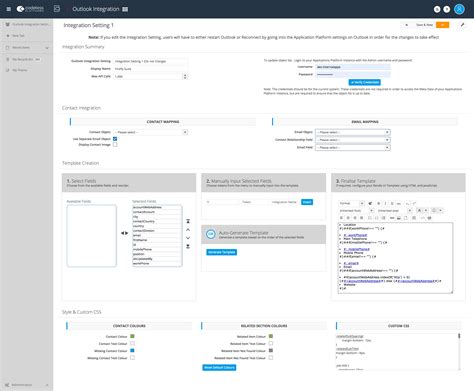Screen dimensions: 474x391
Task: Toggle strikethrough in the template editor
Action: click(x=398, y=203)
